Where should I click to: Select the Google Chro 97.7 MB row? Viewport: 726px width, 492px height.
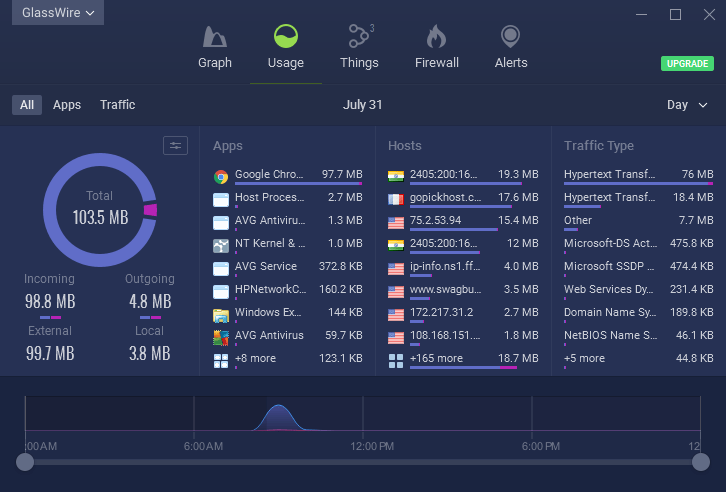(x=288, y=175)
